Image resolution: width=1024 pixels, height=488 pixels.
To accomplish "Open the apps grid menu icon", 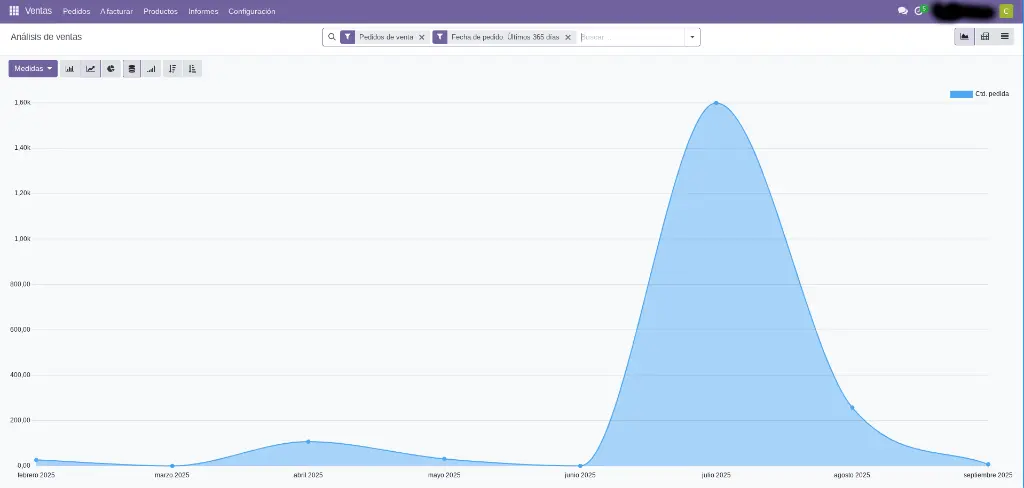I will [14, 11].
